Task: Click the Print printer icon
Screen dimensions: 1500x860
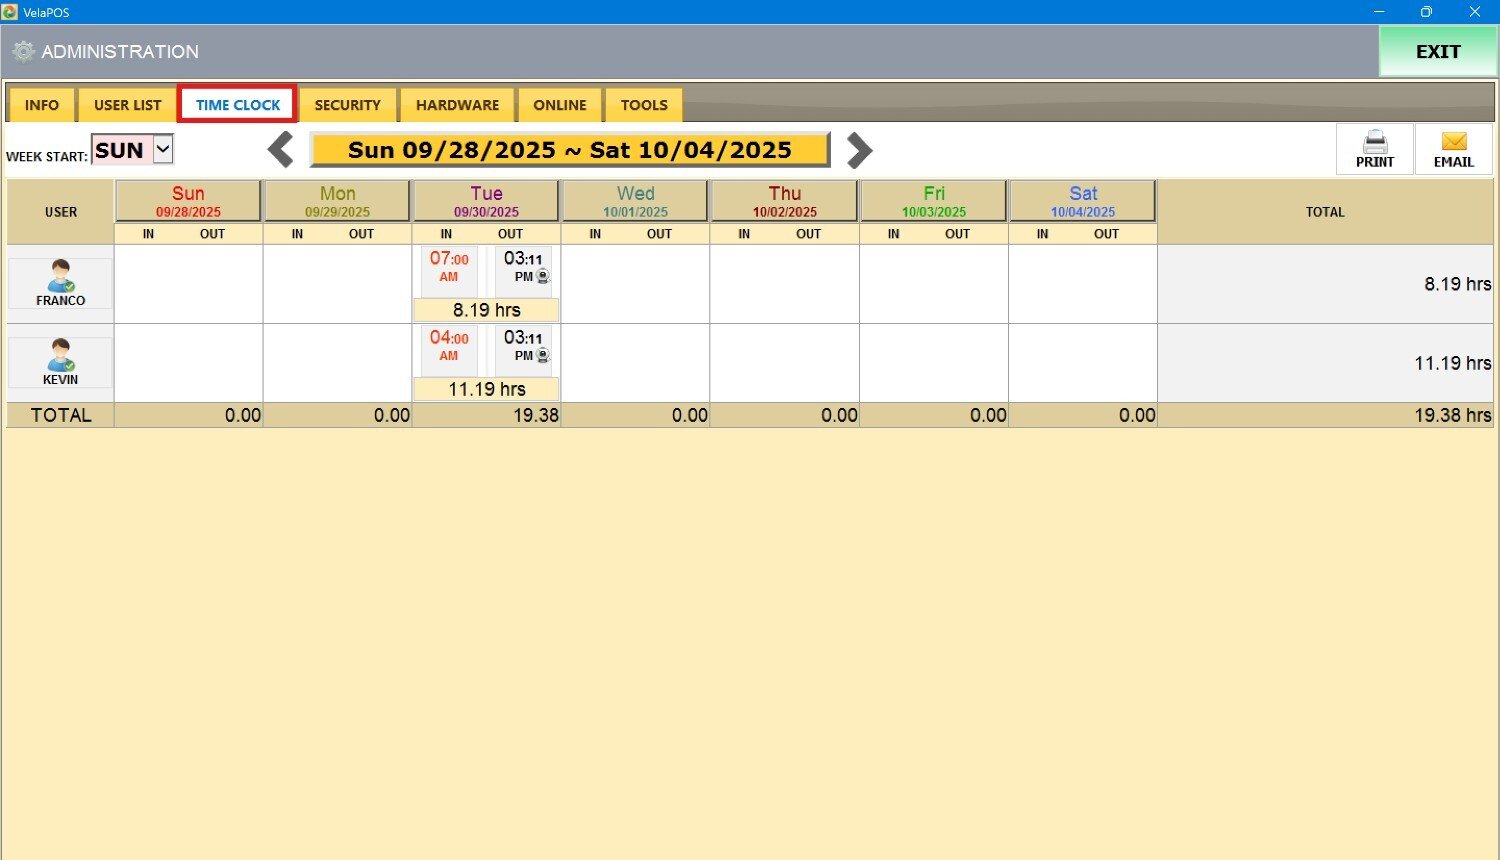Action: [x=1374, y=142]
